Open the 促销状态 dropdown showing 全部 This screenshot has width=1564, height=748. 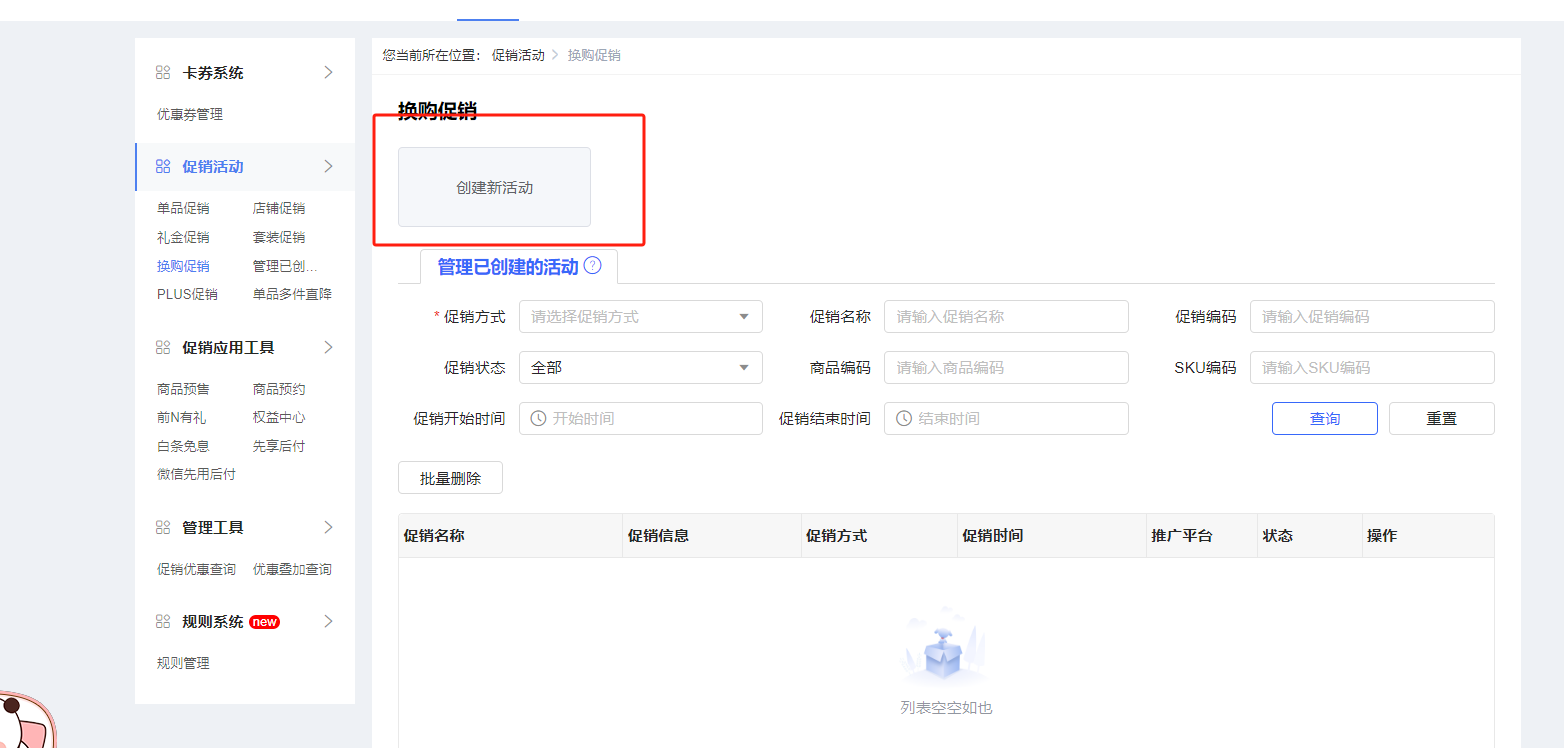640,368
